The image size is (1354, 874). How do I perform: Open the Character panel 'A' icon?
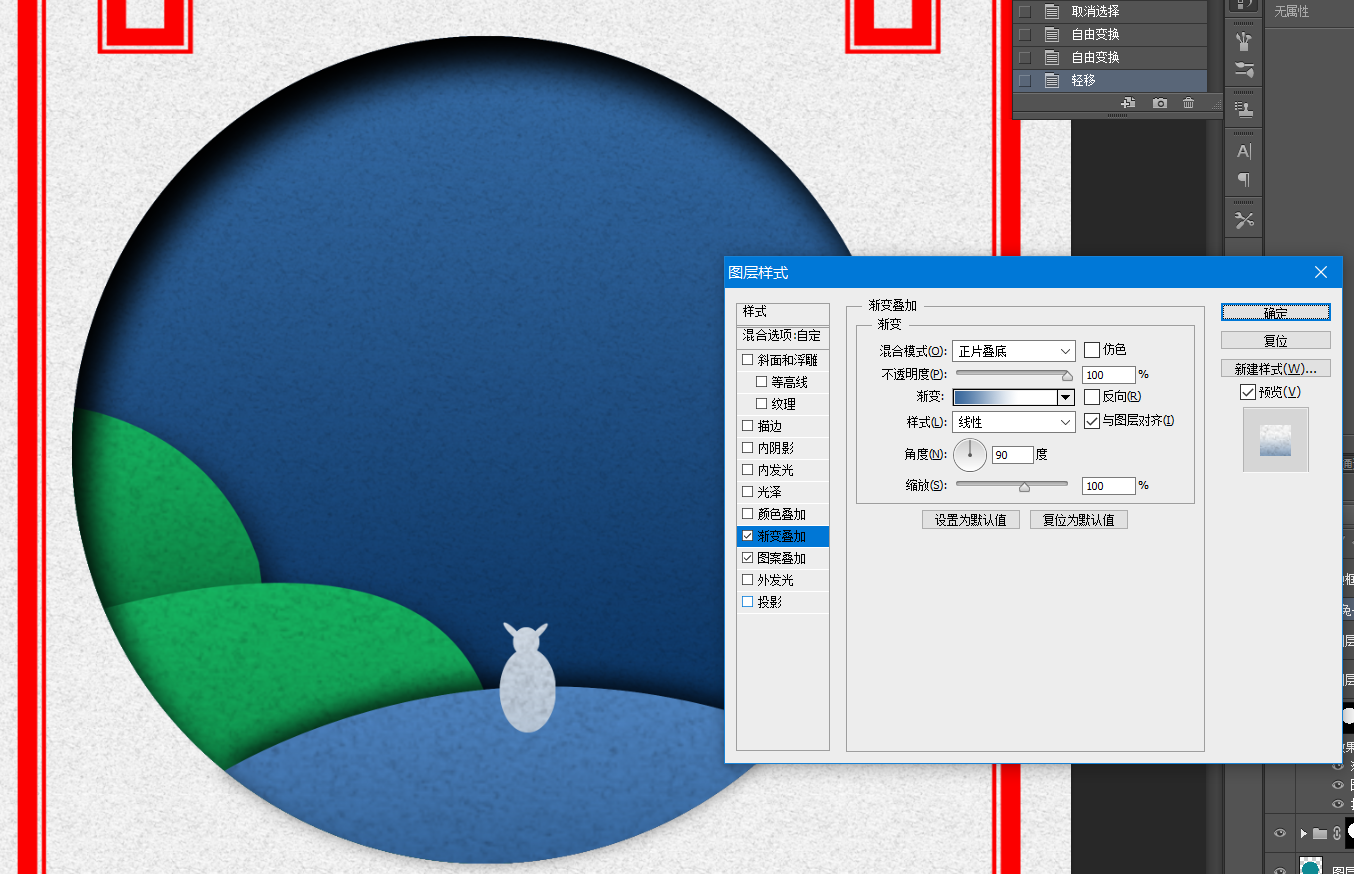tap(1244, 152)
